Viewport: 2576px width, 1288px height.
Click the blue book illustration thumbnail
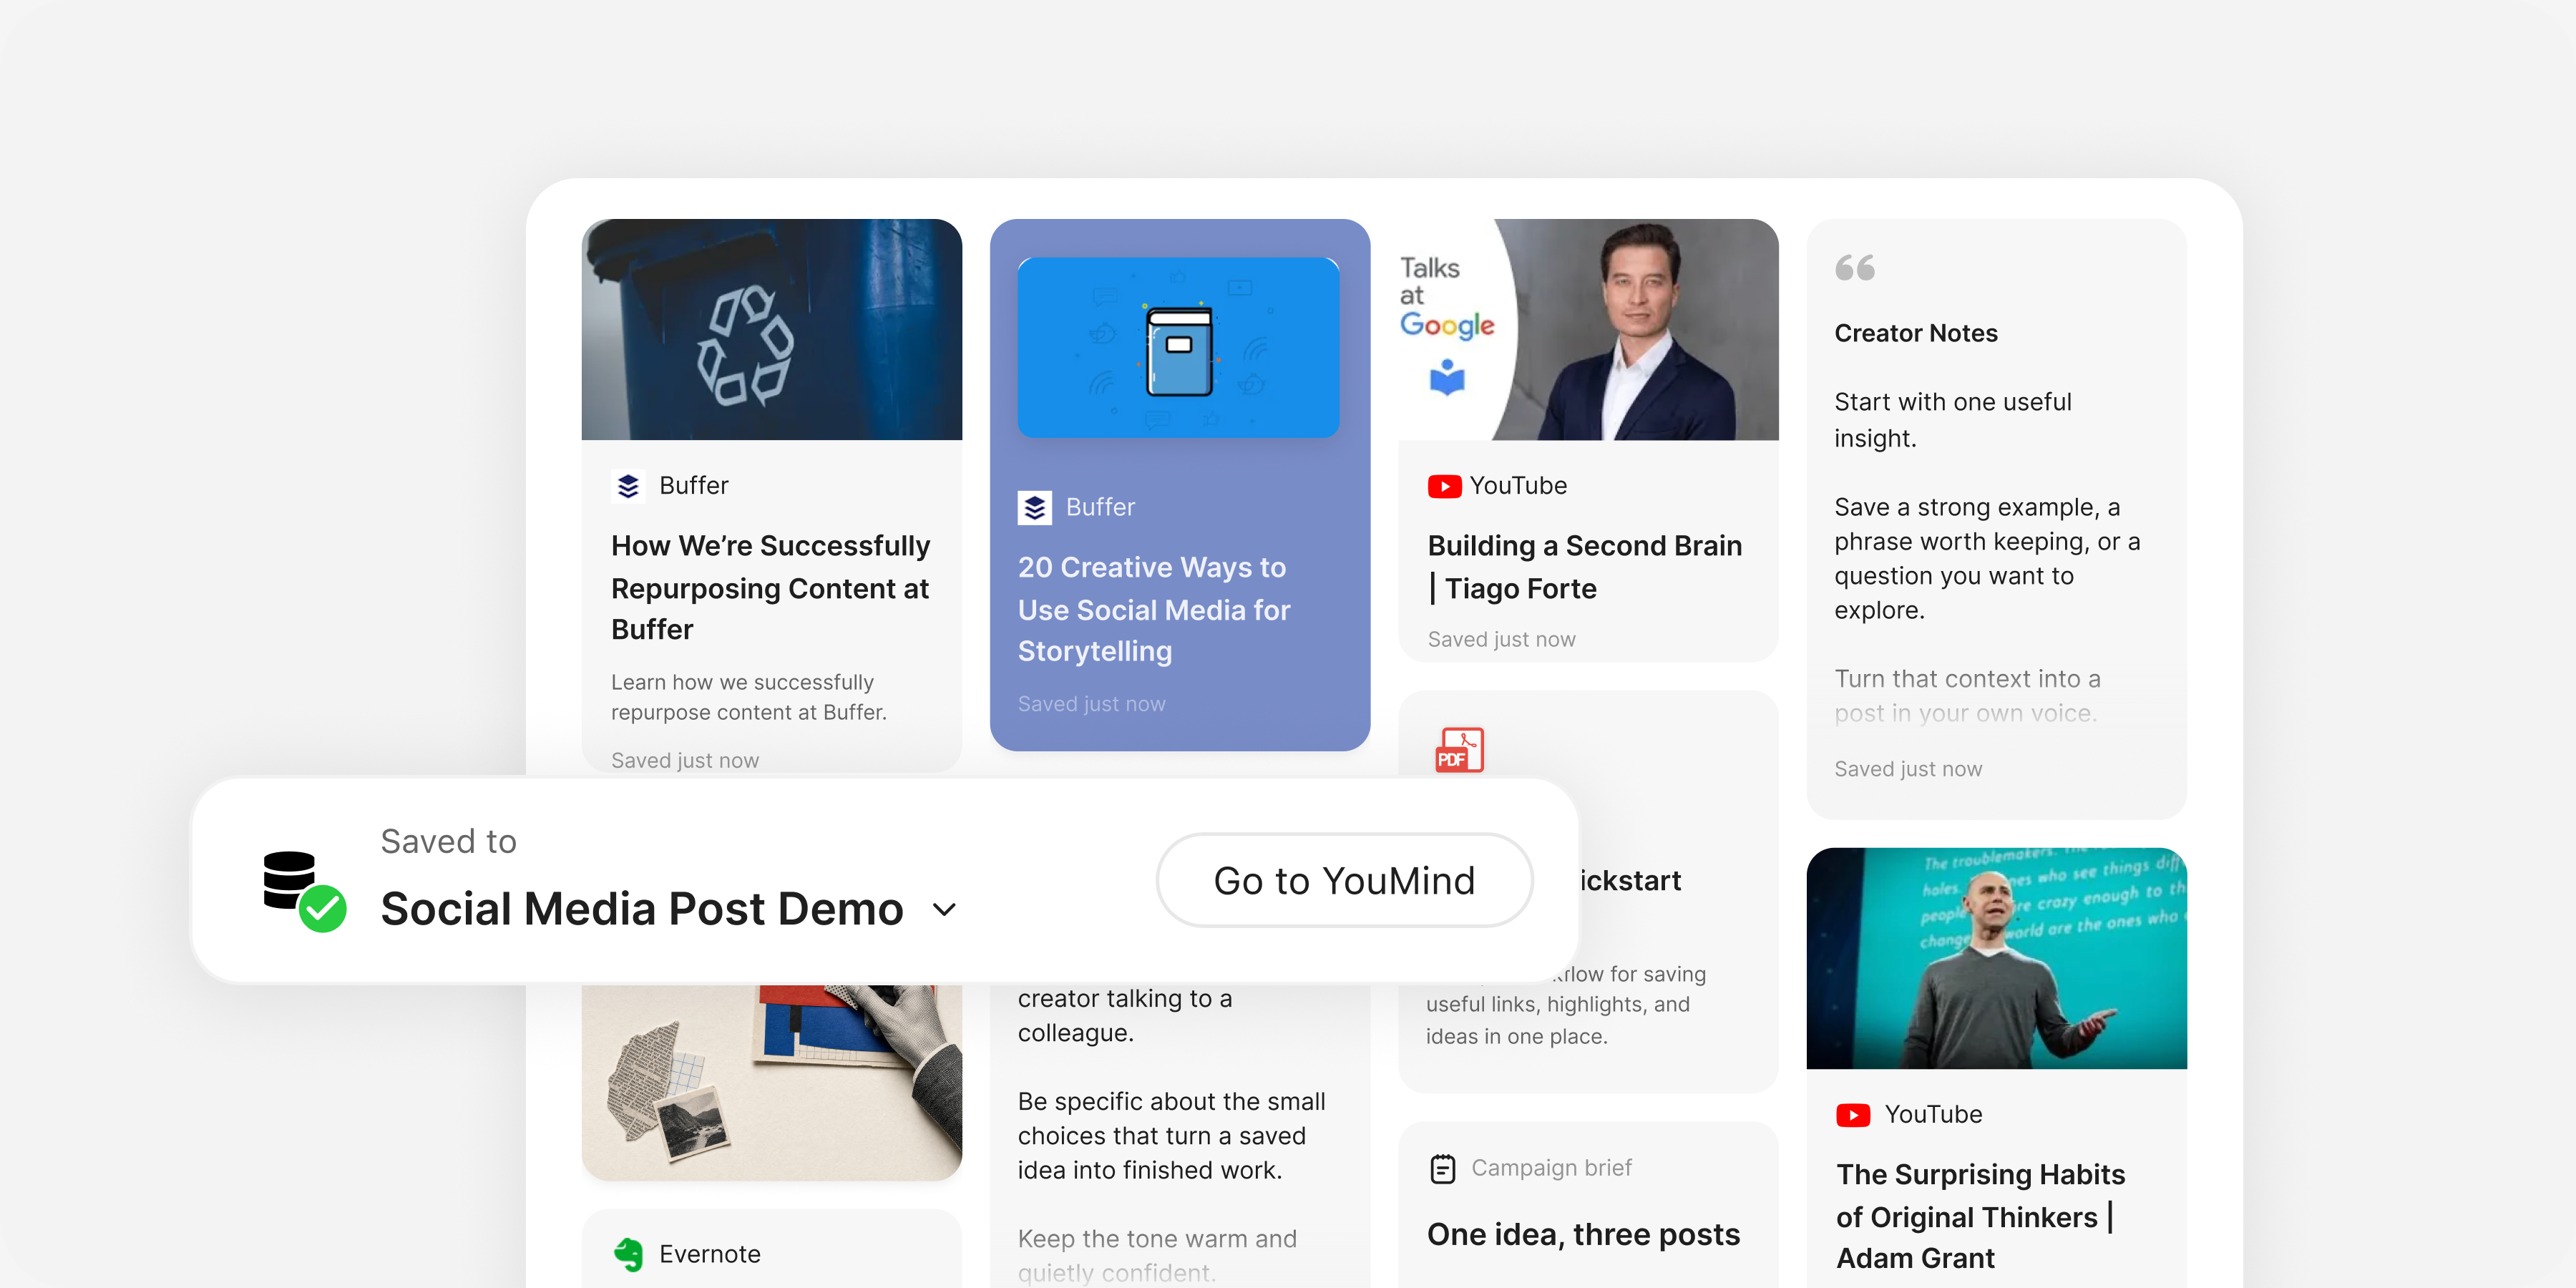[1178, 347]
